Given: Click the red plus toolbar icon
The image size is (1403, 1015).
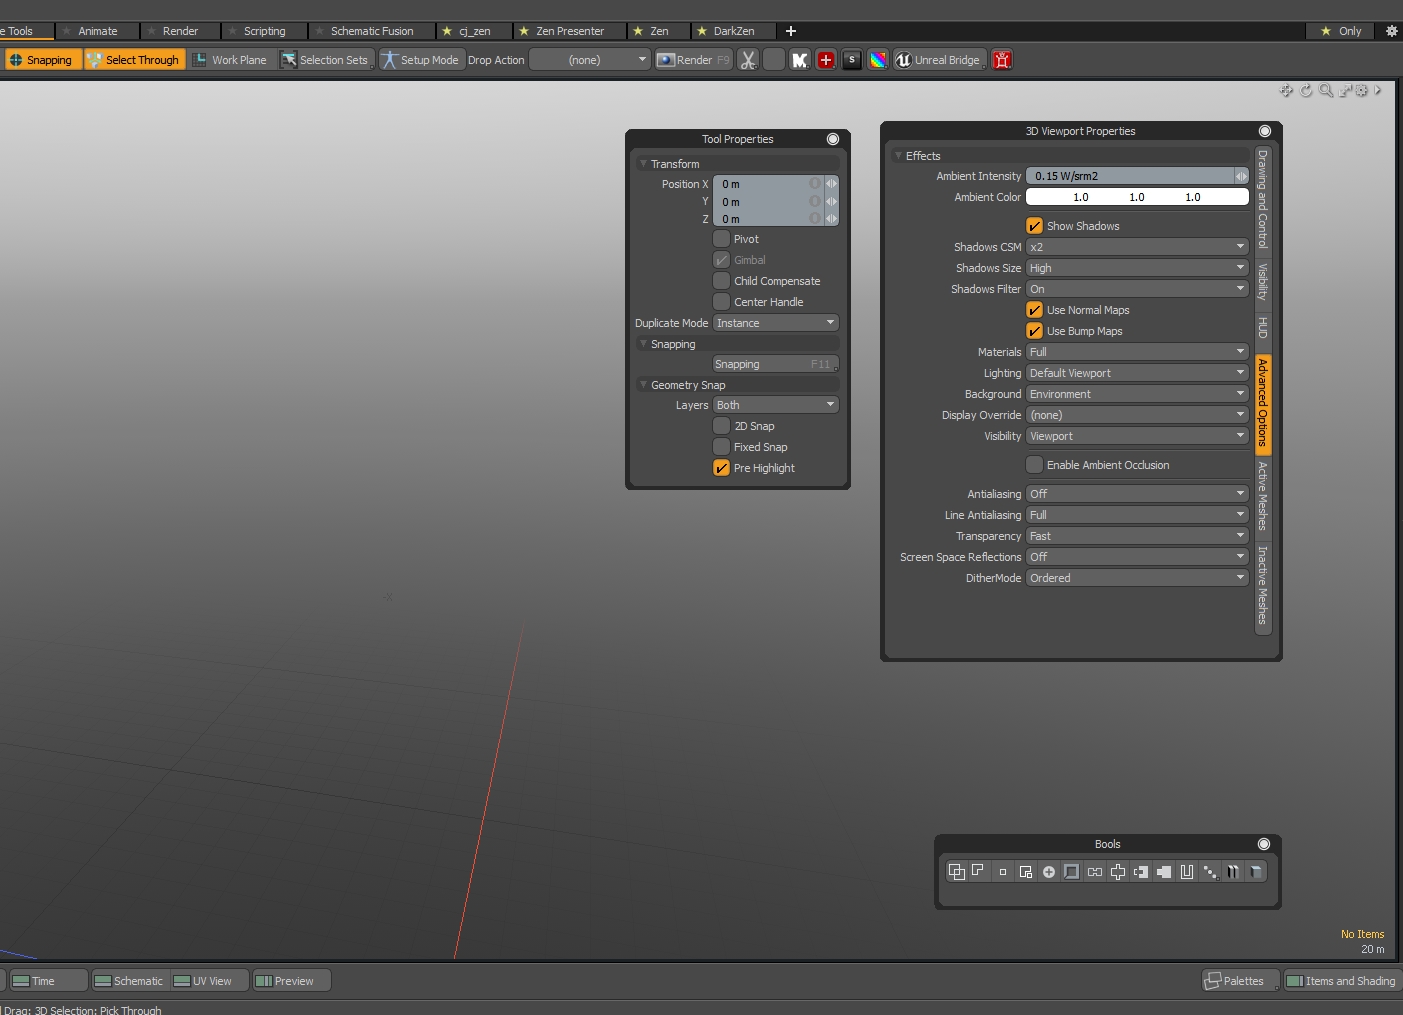Looking at the screenshot, I should (825, 60).
